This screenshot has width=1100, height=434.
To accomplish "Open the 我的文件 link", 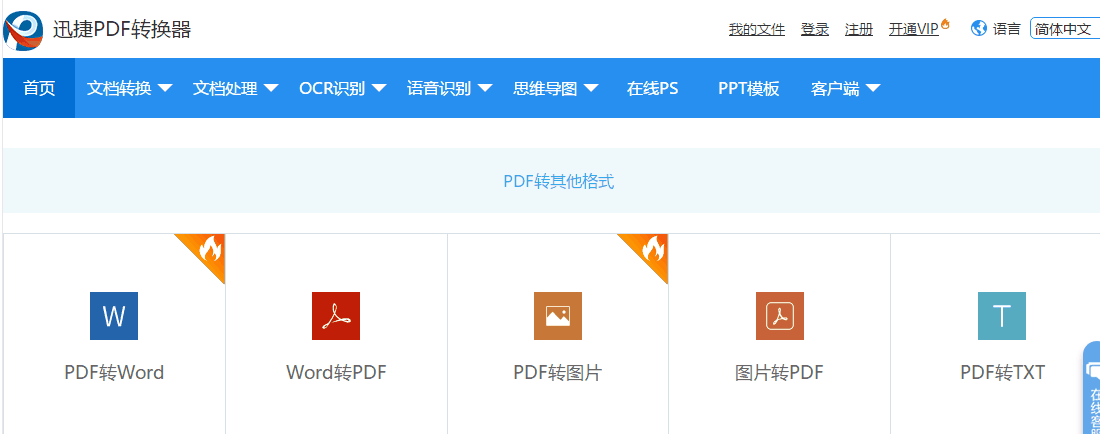I will pyautogui.click(x=757, y=29).
